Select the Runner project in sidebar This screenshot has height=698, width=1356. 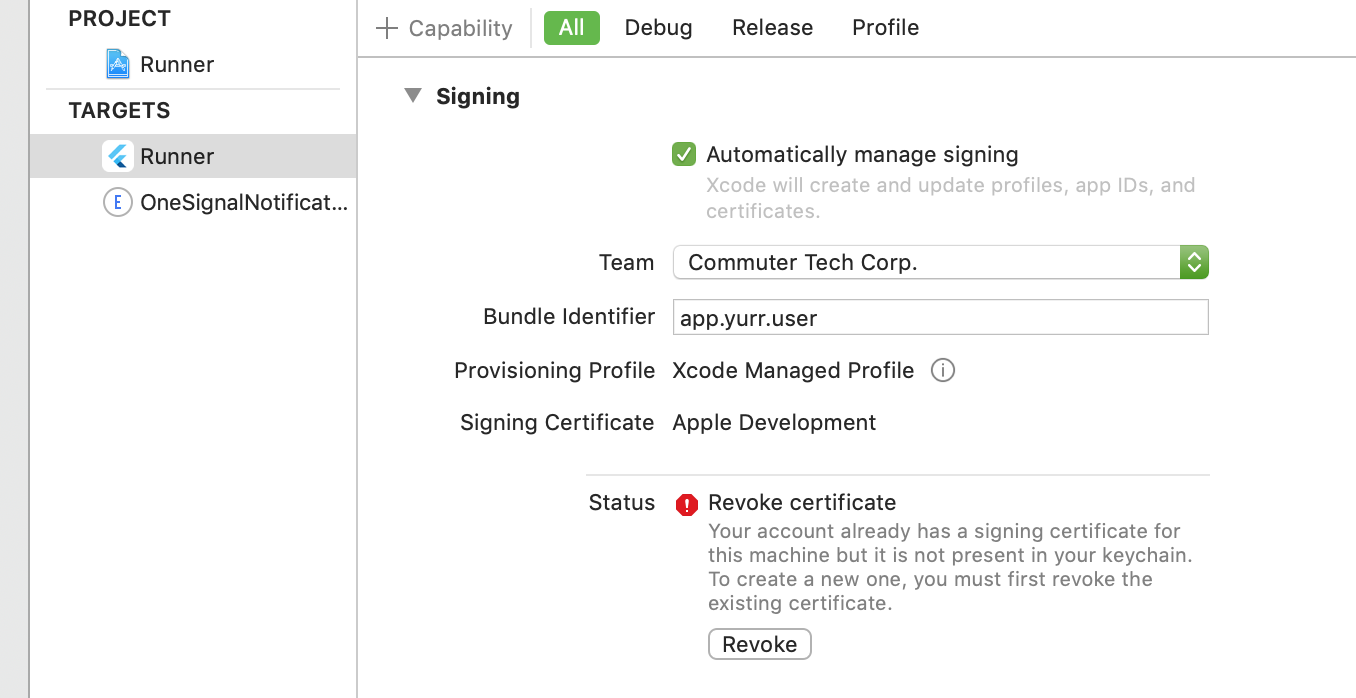coord(177,65)
